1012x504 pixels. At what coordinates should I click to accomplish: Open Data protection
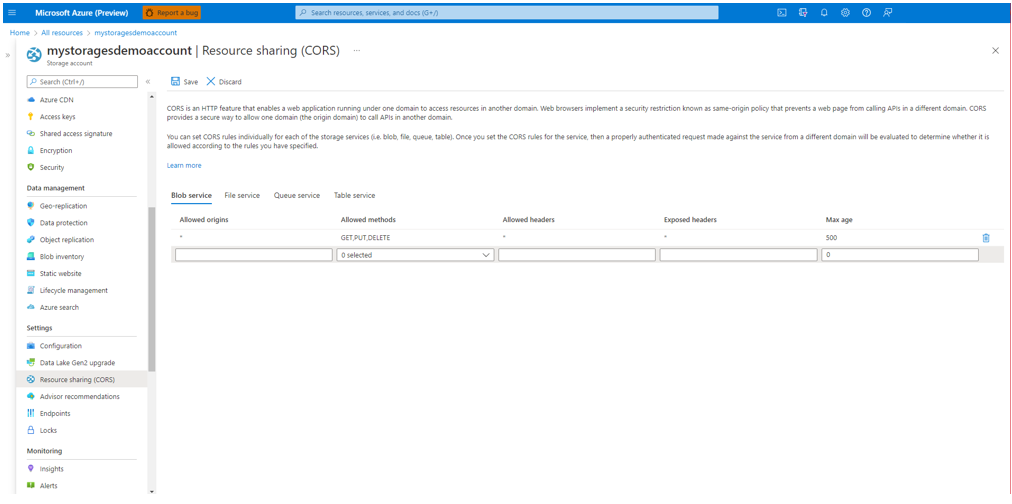(63, 223)
